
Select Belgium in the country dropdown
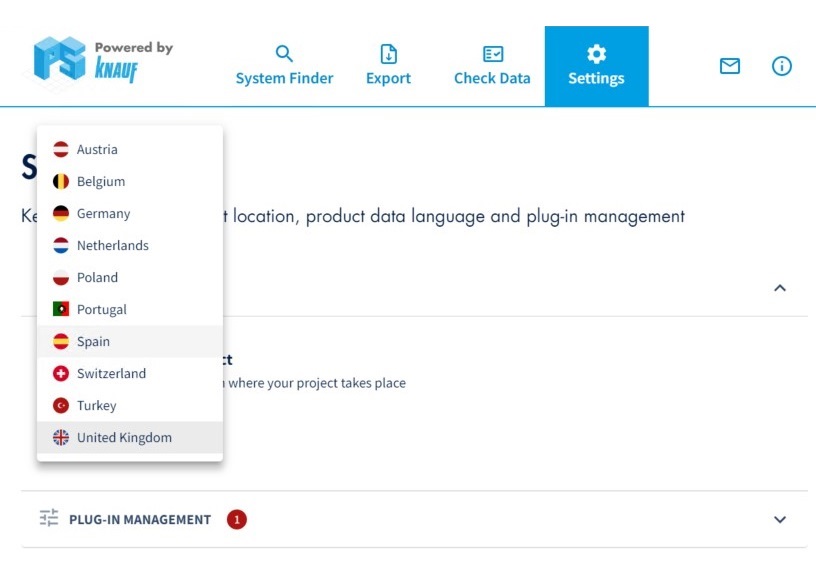(101, 182)
